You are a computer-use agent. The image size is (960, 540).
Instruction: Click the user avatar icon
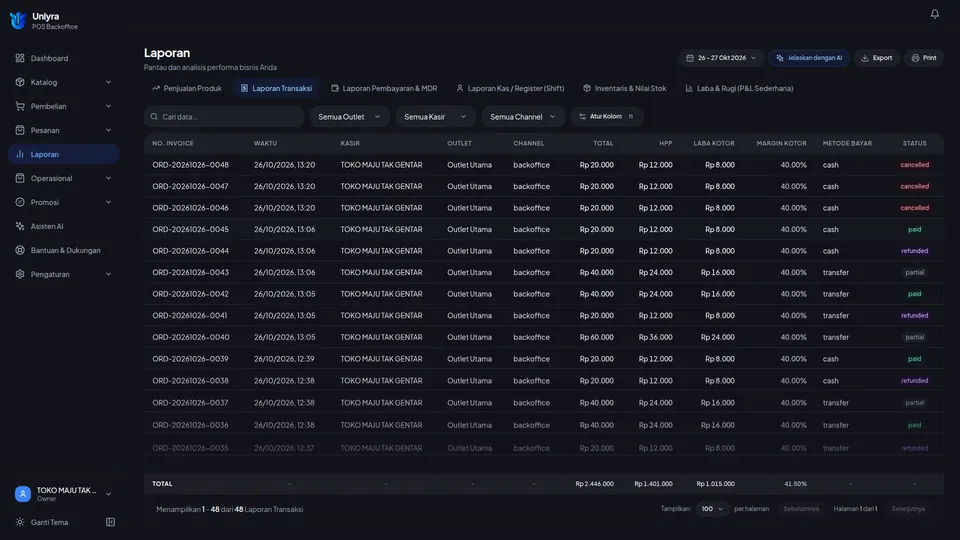pyautogui.click(x=23, y=493)
